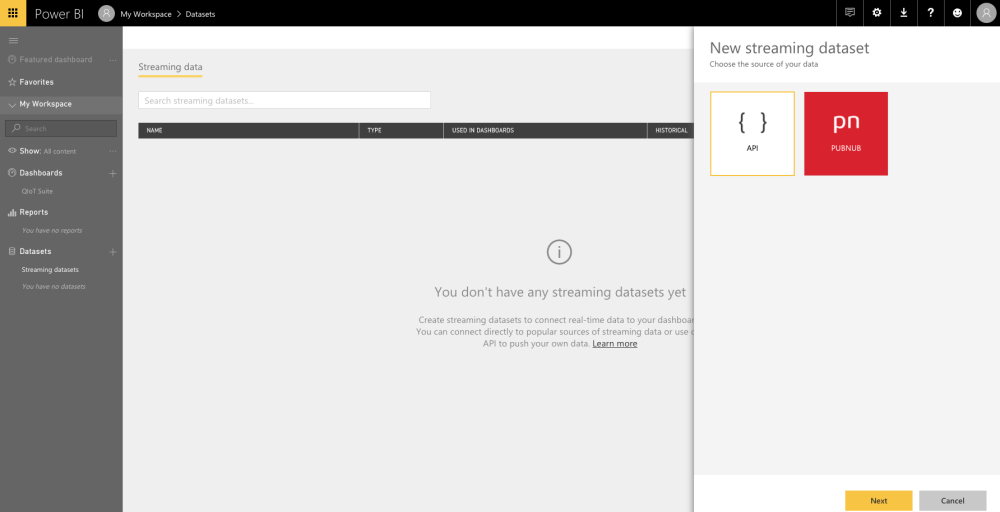Click the user avatar beside My Workspace
Viewport: 1000px width, 512px height.
107,13
